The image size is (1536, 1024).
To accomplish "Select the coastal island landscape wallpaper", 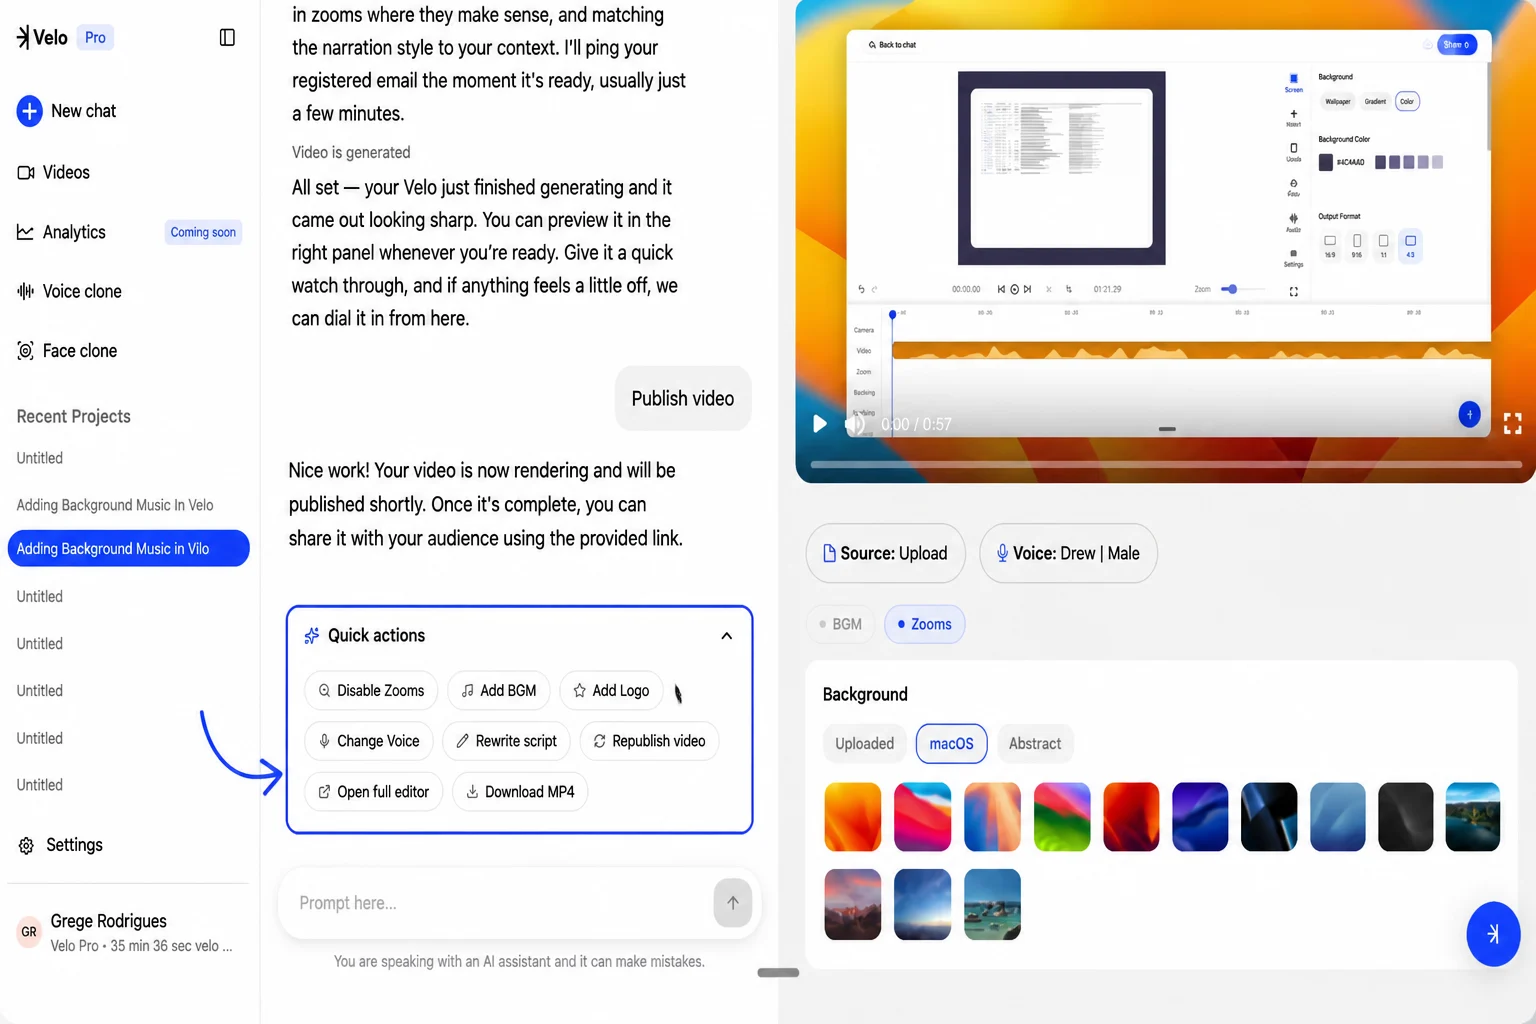I will [x=1473, y=817].
